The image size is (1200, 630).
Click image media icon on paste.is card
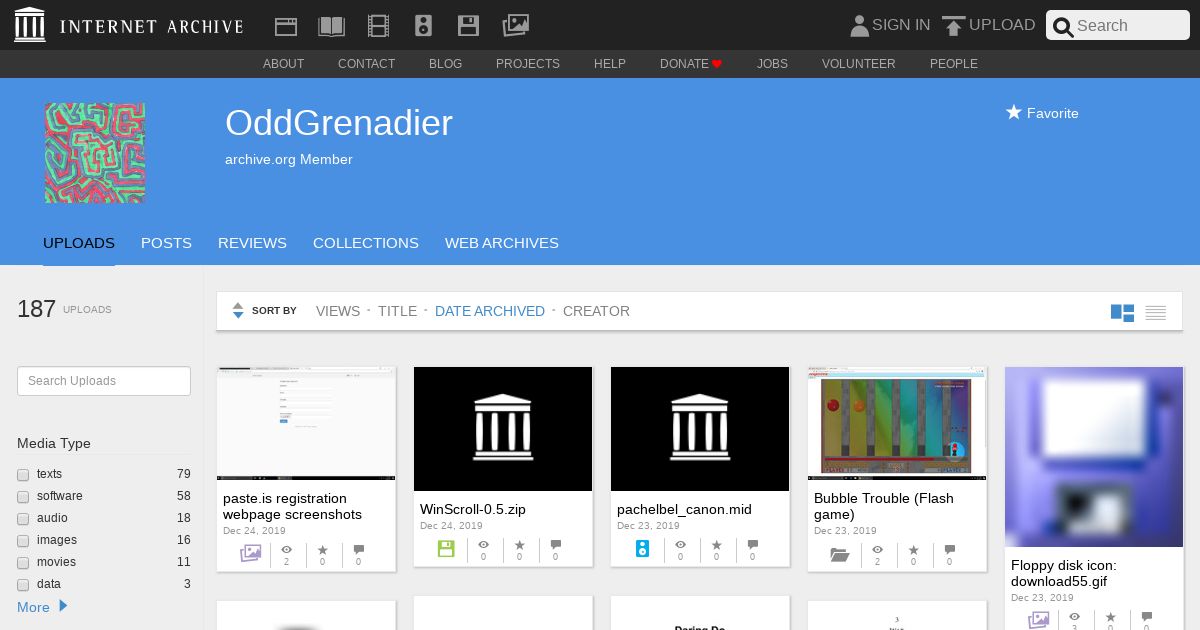pos(250,553)
